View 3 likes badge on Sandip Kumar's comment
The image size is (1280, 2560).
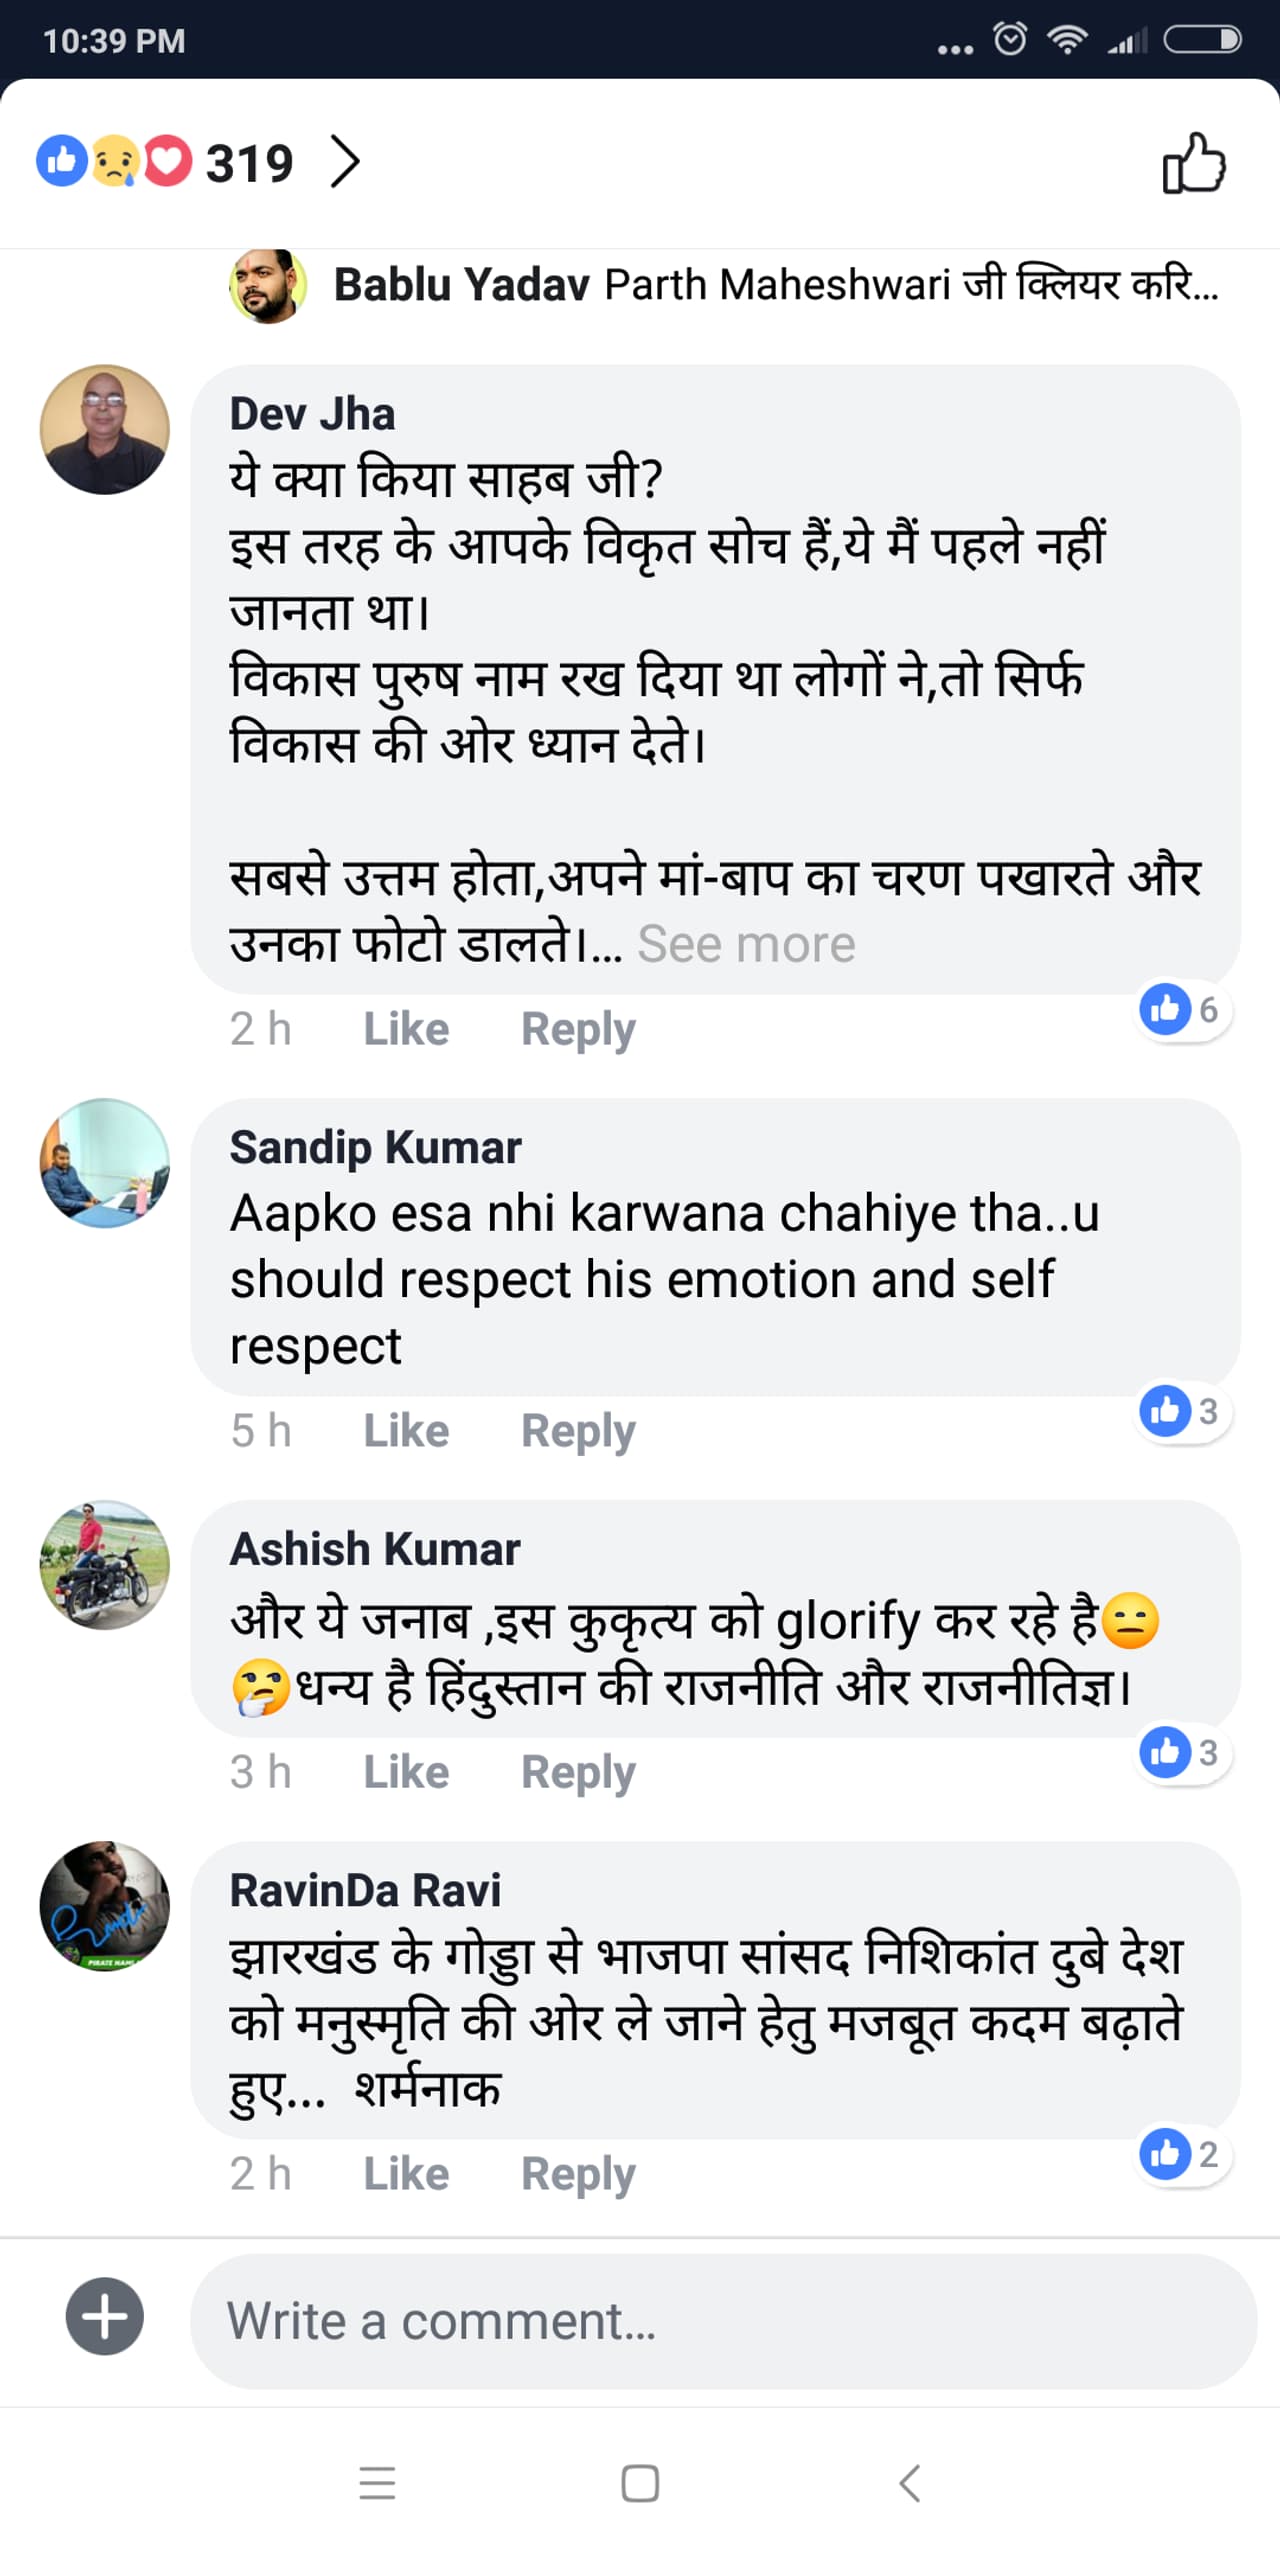click(x=1182, y=1411)
